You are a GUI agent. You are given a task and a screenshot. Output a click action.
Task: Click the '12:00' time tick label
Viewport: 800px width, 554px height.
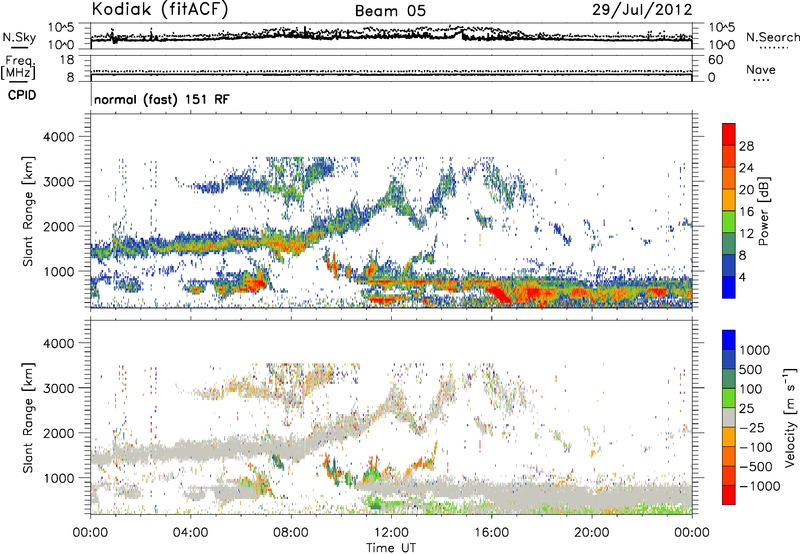[391, 533]
